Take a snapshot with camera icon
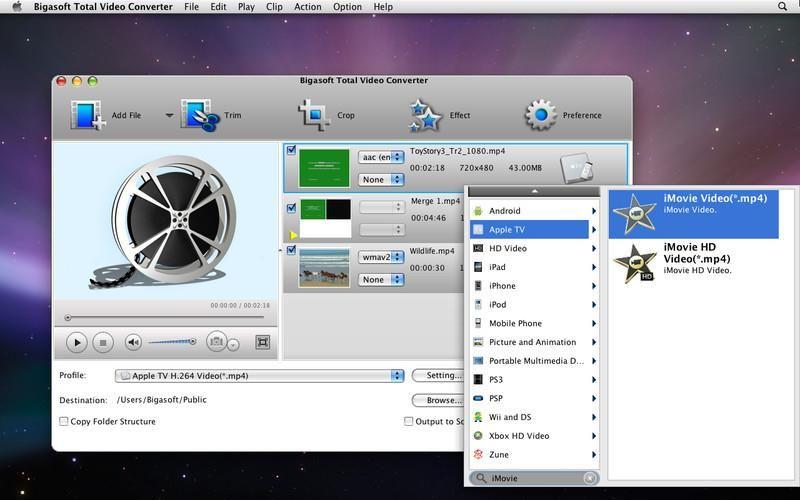This screenshot has width=800, height=500. (x=216, y=342)
